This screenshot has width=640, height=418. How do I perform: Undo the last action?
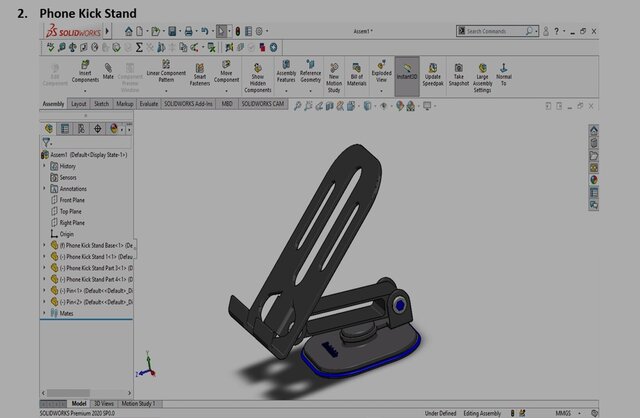[205, 31]
